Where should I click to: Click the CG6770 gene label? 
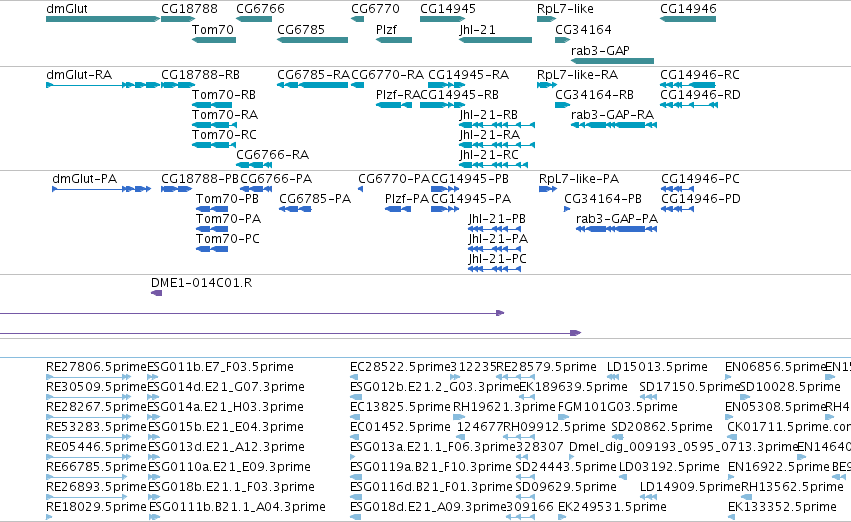point(375,9)
